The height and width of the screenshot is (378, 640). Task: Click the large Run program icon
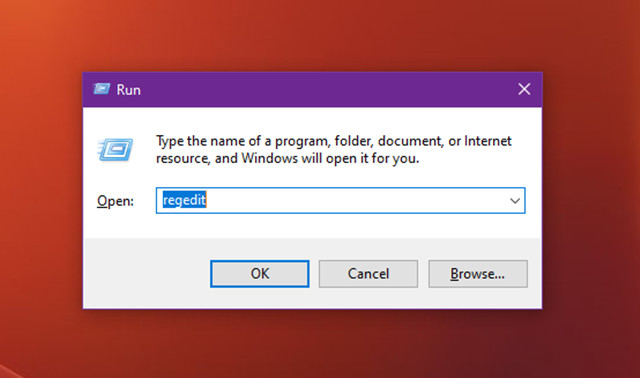(x=116, y=149)
